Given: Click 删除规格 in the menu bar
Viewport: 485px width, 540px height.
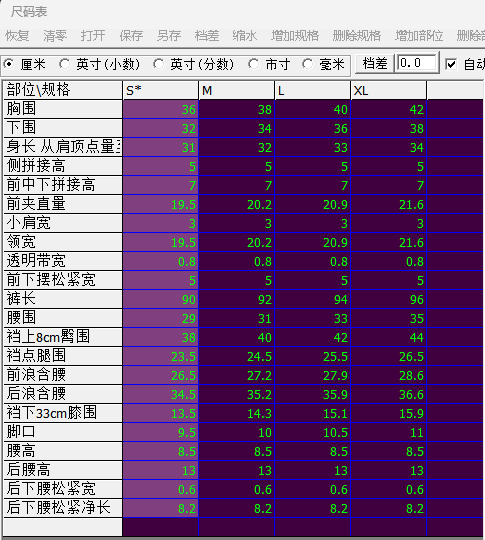Looking at the screenshot, I should [x=357, y=35].
